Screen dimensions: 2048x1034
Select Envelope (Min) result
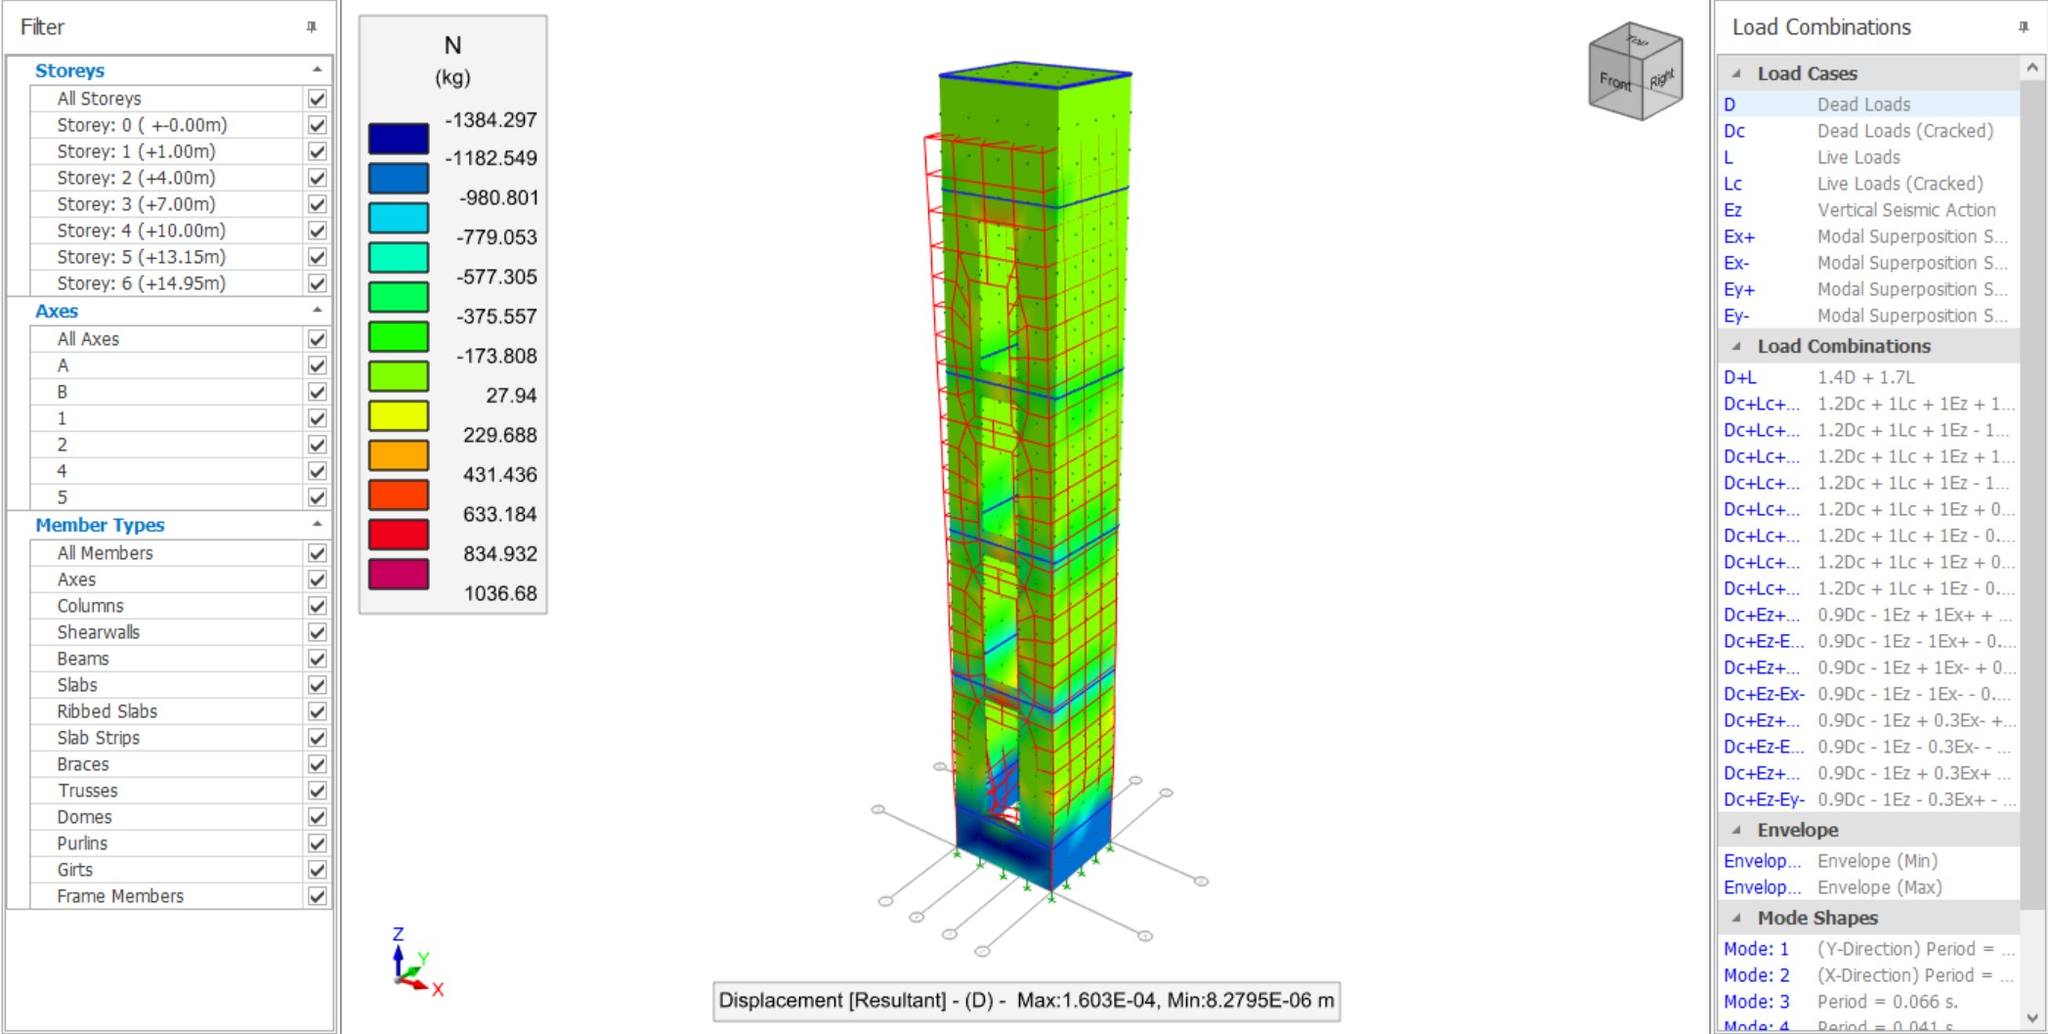click(1869, 861)
